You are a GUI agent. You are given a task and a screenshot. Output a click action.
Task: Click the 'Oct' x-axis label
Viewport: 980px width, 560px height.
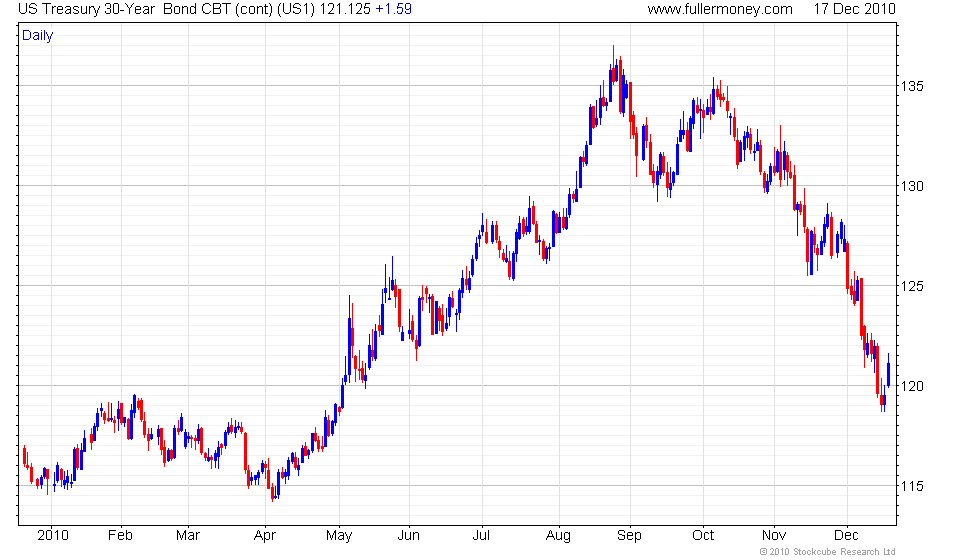pyautogui.click(x=703, y=536)
